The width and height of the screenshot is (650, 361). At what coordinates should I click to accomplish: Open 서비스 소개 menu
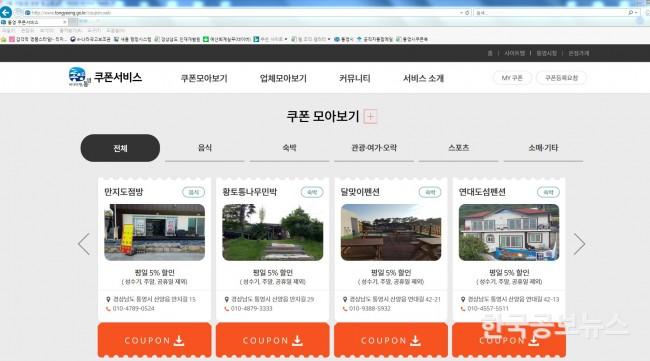(x=423, y=78)
